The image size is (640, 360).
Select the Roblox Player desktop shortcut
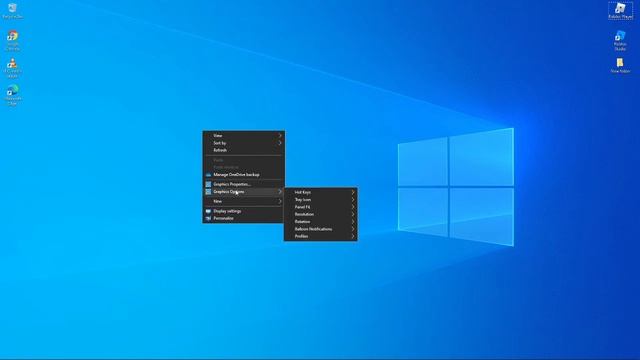tap(620, 11)
